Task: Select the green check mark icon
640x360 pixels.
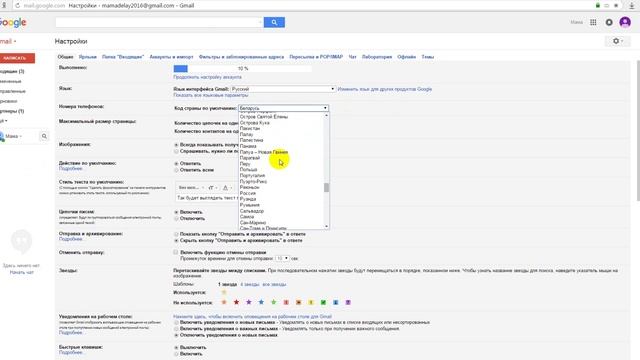Action: point(323,302)
